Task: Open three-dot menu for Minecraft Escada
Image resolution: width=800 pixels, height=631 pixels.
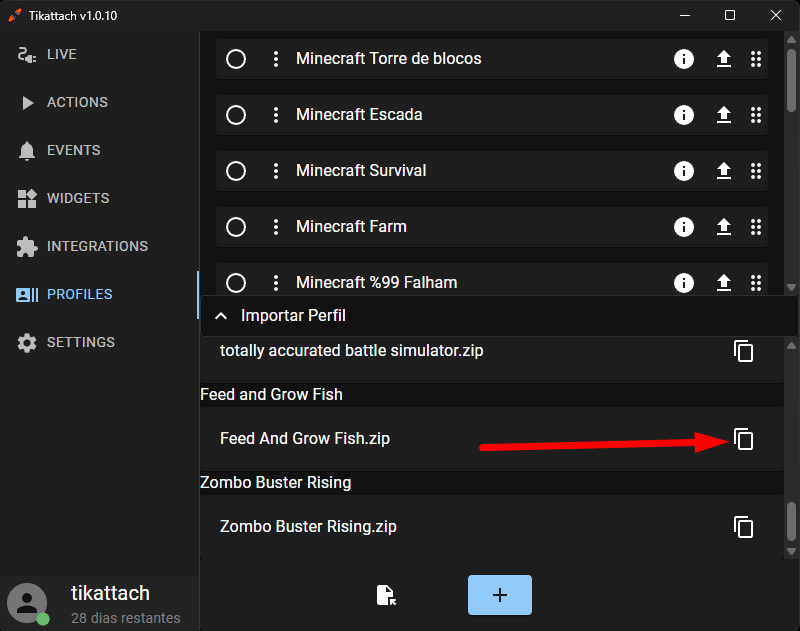Action: [x=276, y=115]
